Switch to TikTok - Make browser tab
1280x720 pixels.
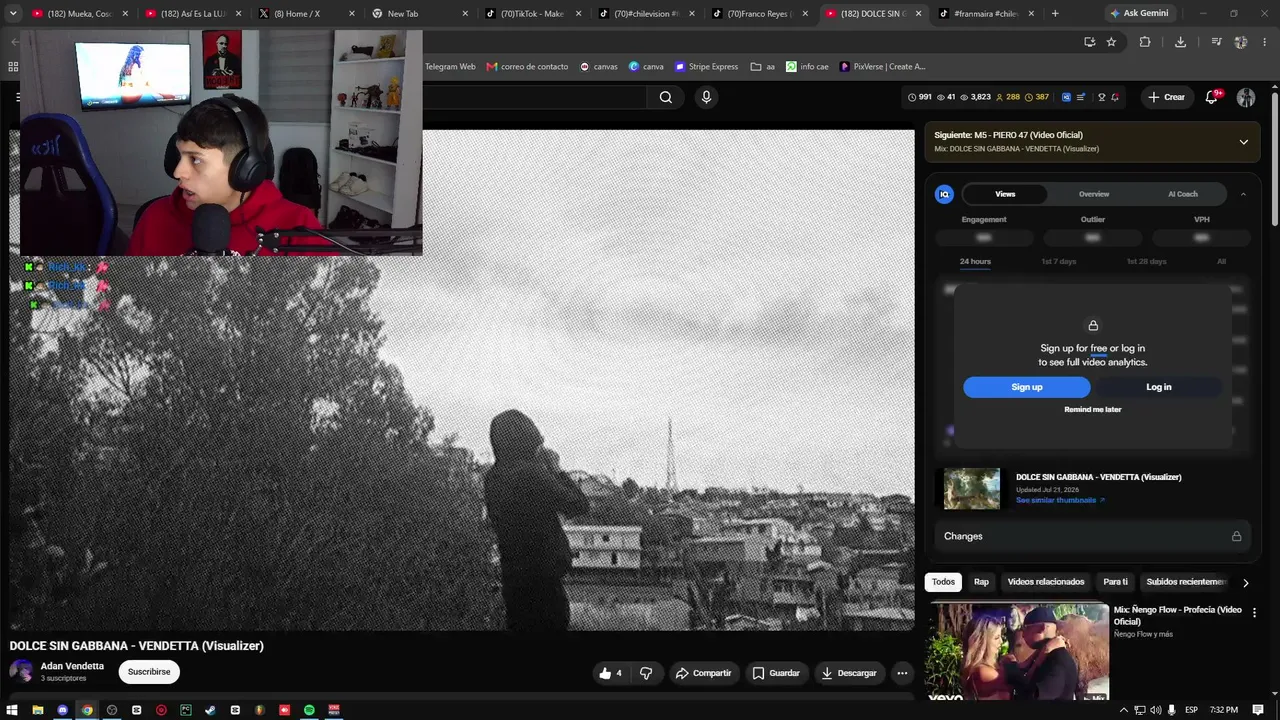[532, 14]
